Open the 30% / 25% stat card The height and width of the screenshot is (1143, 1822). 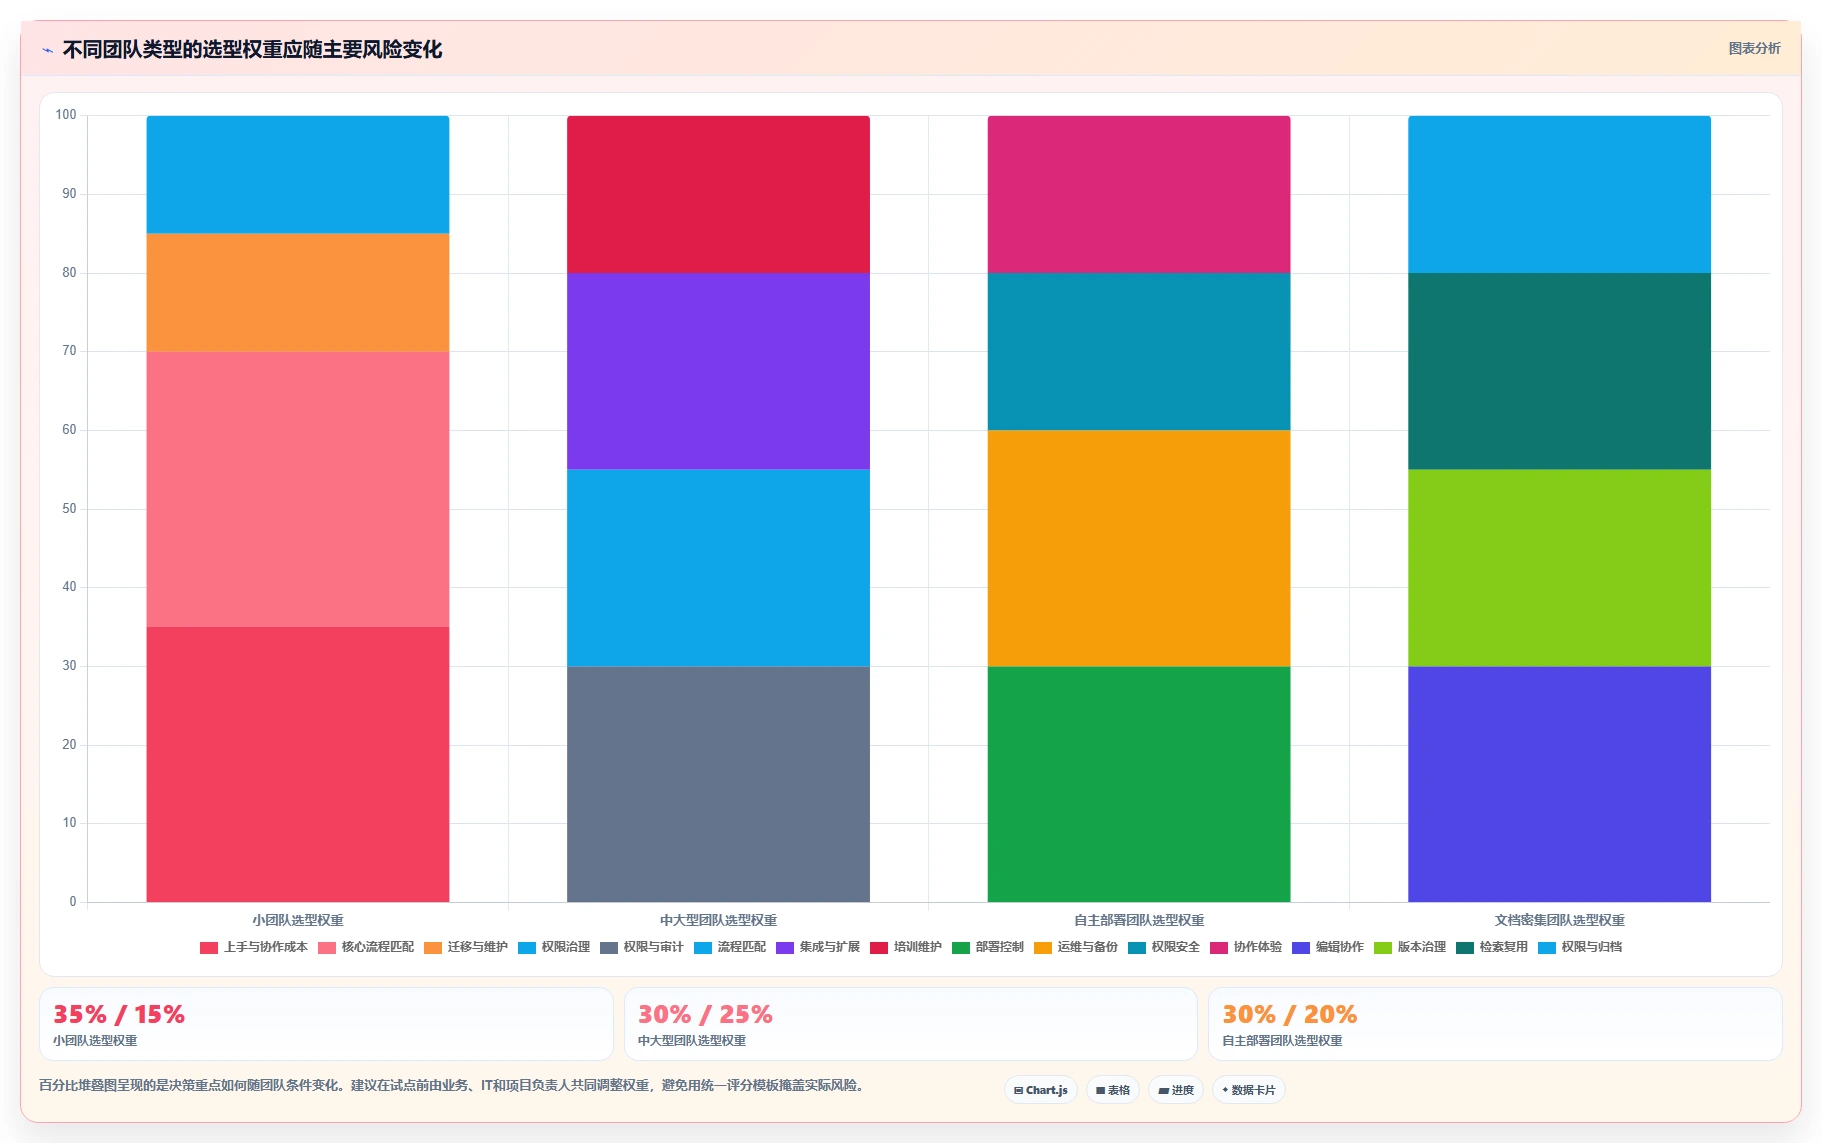(910, 1024)
